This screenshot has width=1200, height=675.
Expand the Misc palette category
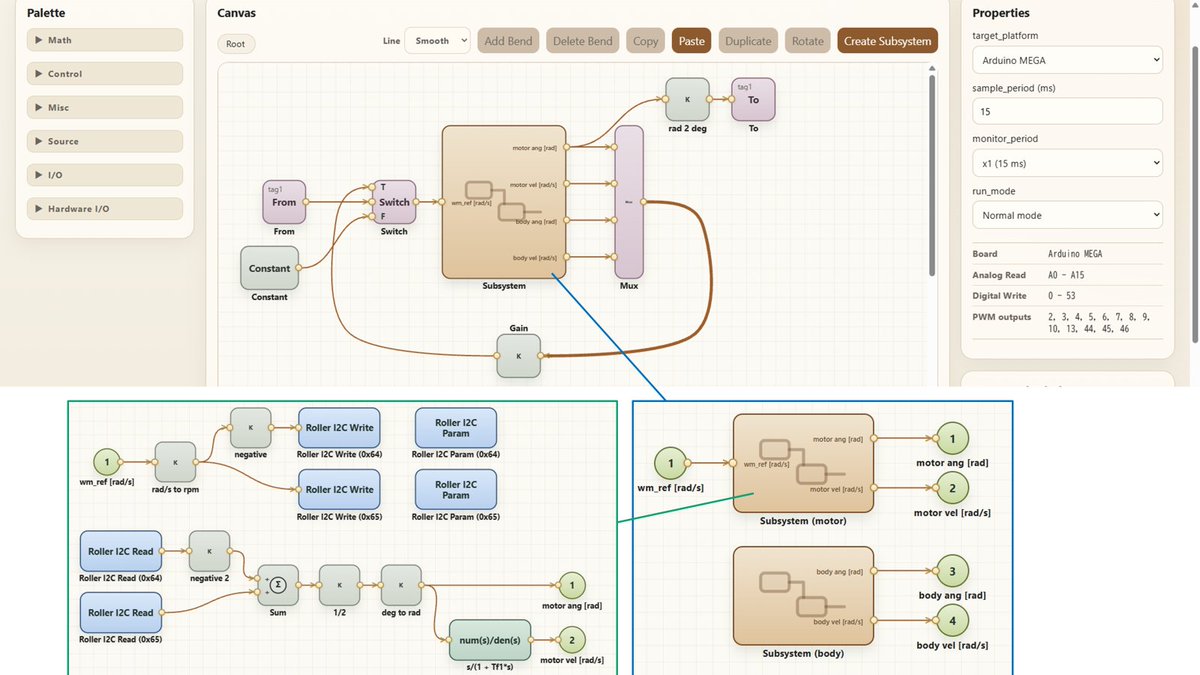point(106,107)
